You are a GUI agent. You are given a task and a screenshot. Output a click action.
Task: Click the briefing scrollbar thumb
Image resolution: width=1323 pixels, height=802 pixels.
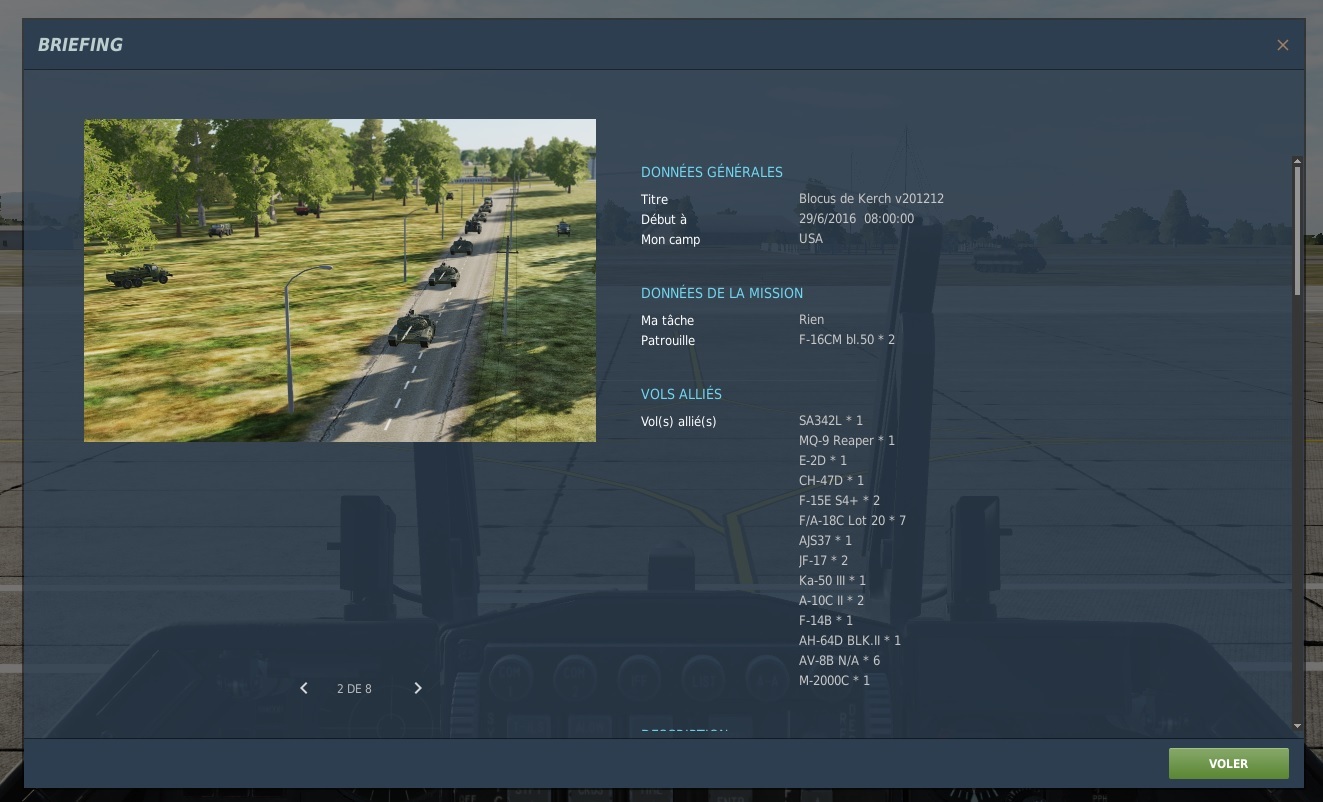1297,230
